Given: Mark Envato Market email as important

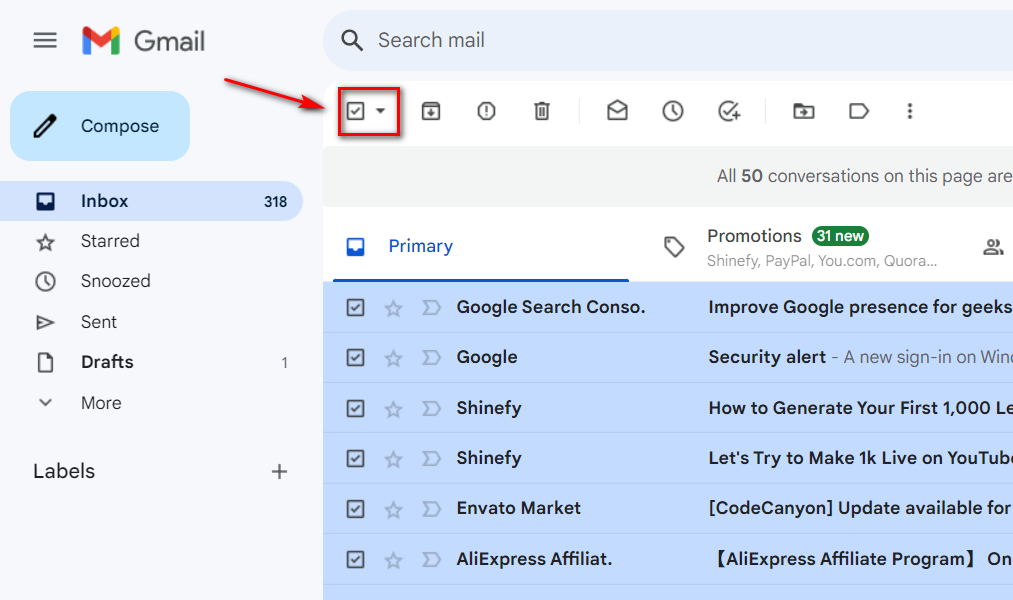Looking at the screenshot, I should [x=431, y=509].
